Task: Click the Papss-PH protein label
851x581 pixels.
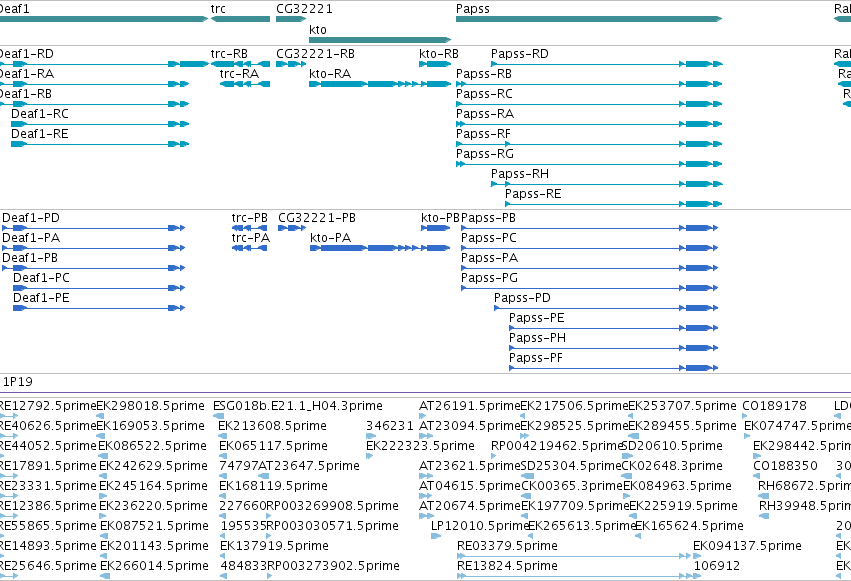Action: (537, 338)
